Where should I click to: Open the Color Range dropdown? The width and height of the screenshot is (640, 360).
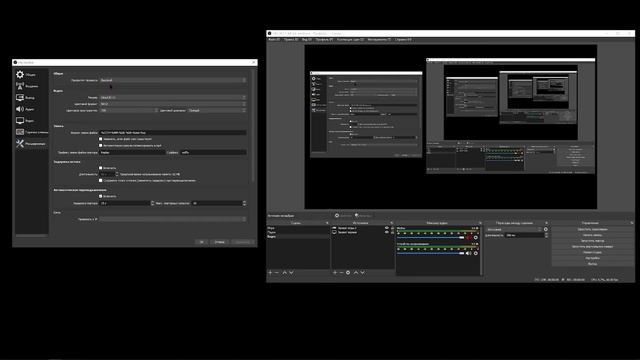coord(217,110)
